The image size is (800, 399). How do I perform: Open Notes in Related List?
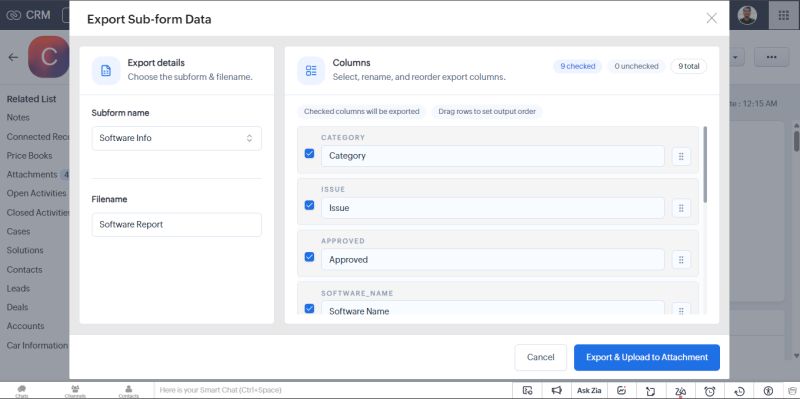(x=18, y=117)
